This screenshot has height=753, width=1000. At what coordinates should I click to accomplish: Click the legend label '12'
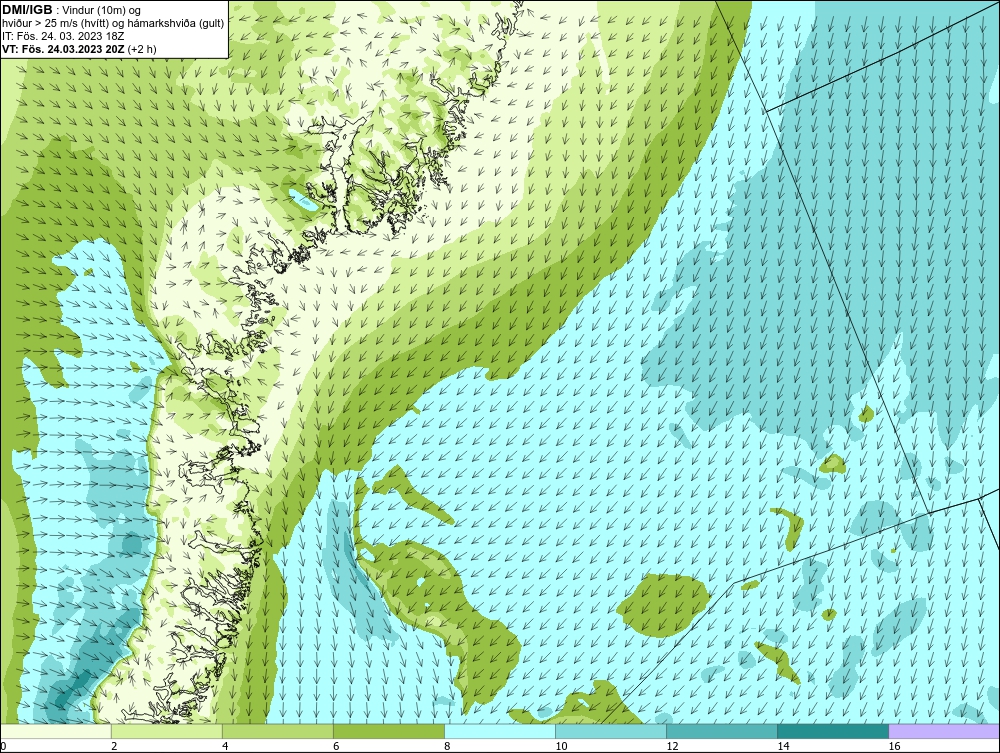pyautogui.click(x=672, y=746)
